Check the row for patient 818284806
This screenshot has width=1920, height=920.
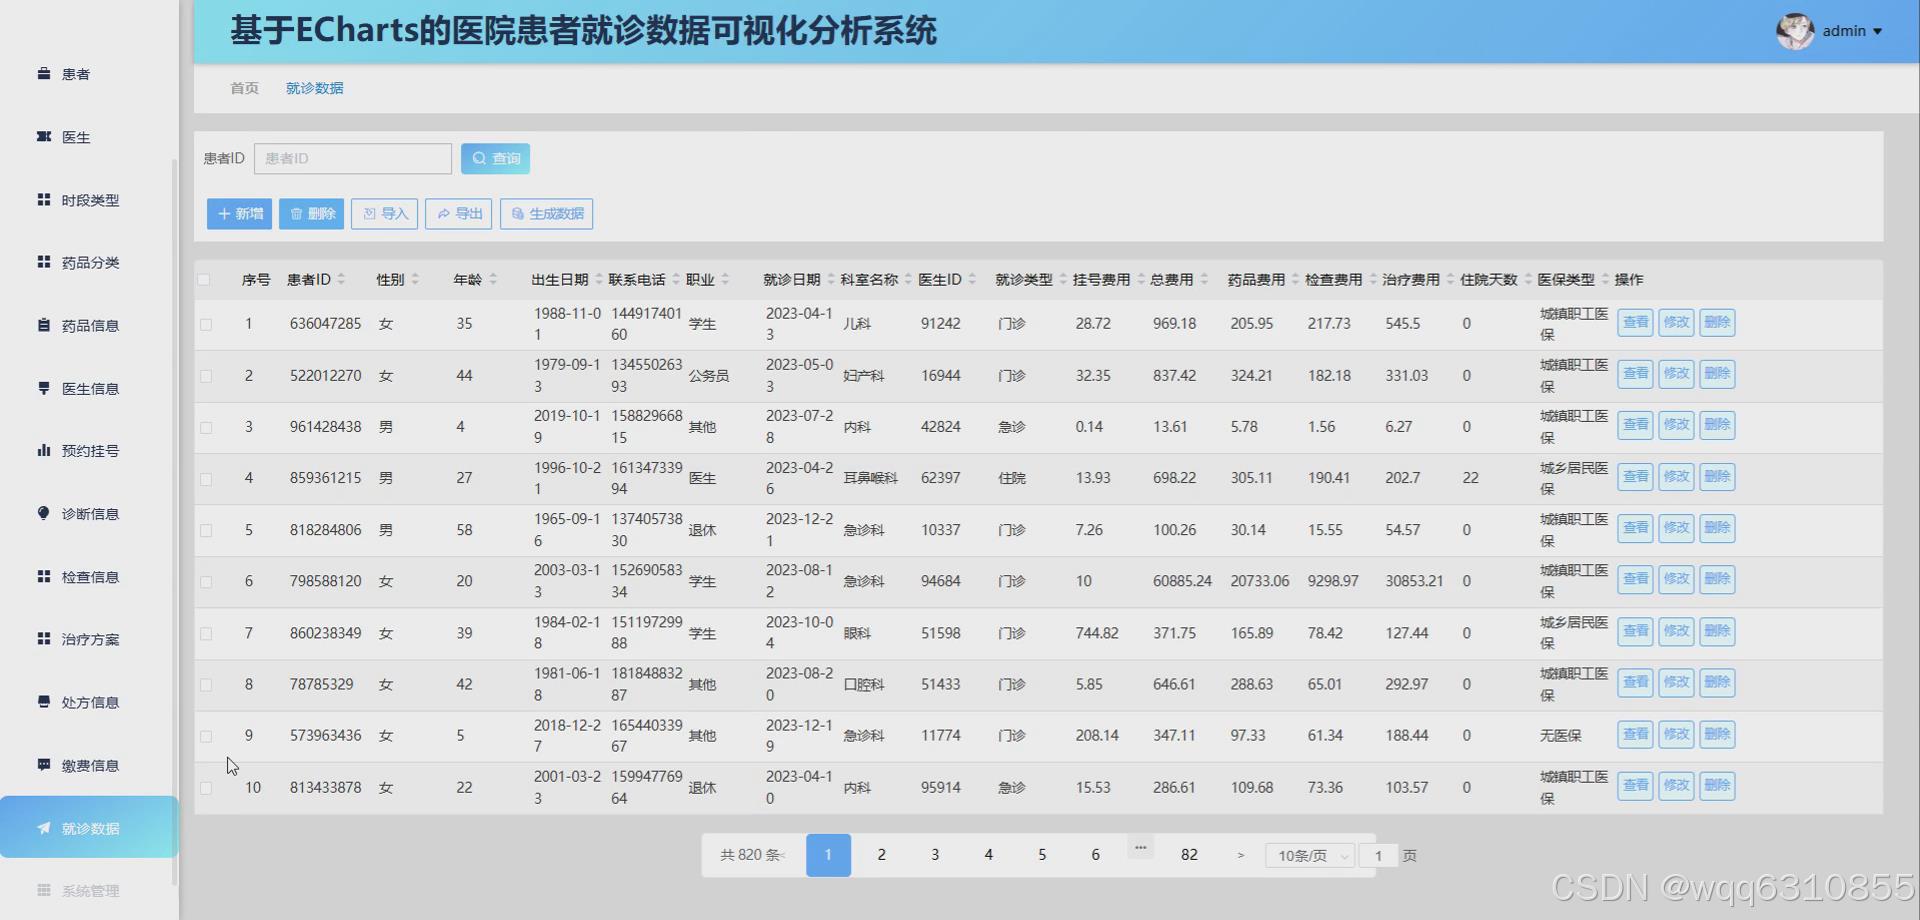[206, 530]
